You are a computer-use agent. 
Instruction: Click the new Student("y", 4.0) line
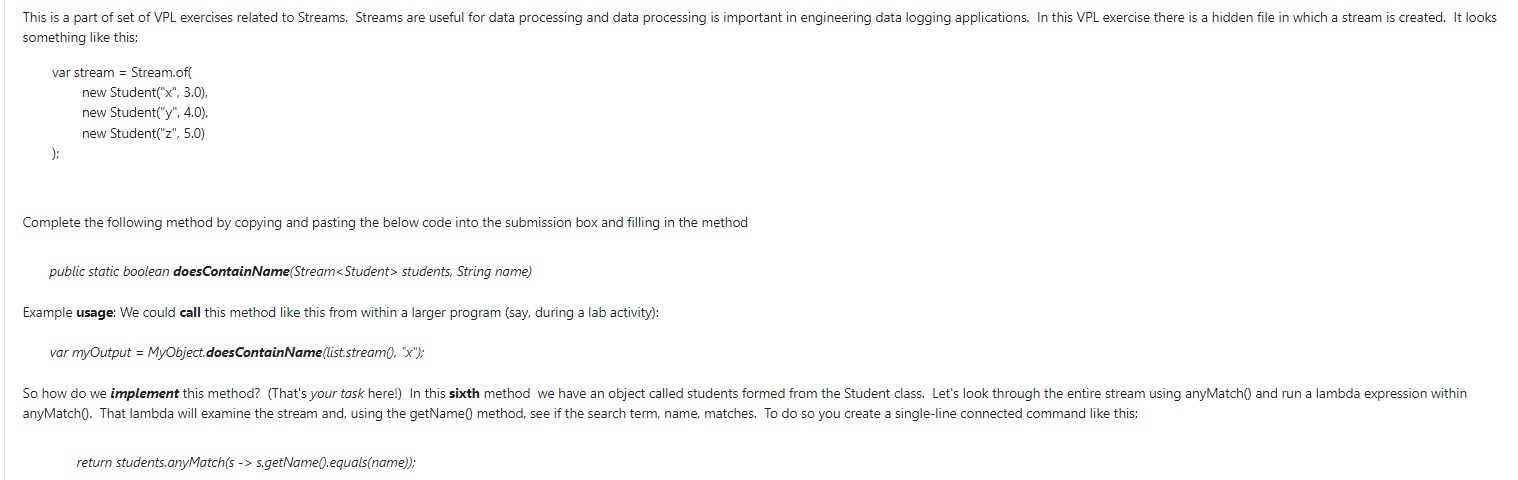click(145, 113)
